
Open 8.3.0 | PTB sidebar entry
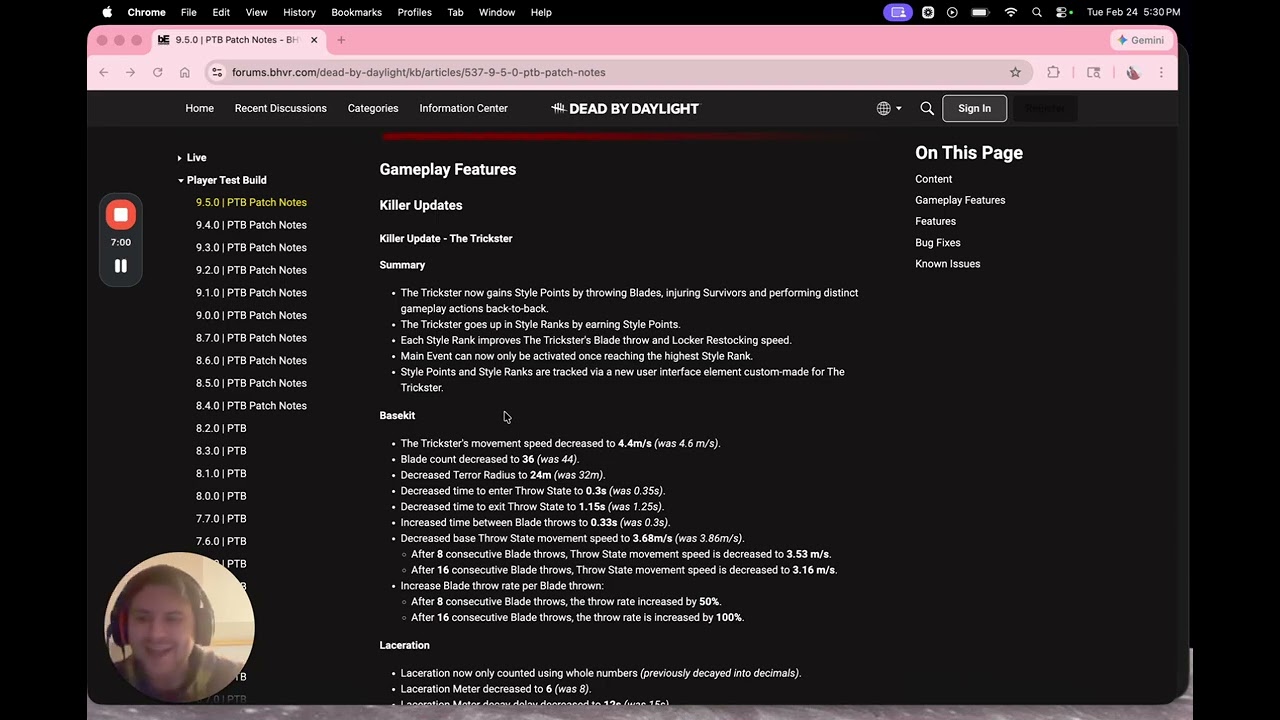(x=221, y=451)
